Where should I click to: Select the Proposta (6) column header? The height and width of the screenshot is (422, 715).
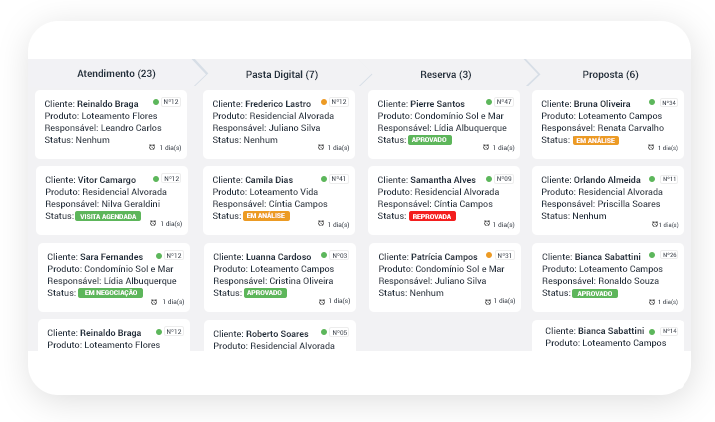pyautogui.click(x=610, y=75)
